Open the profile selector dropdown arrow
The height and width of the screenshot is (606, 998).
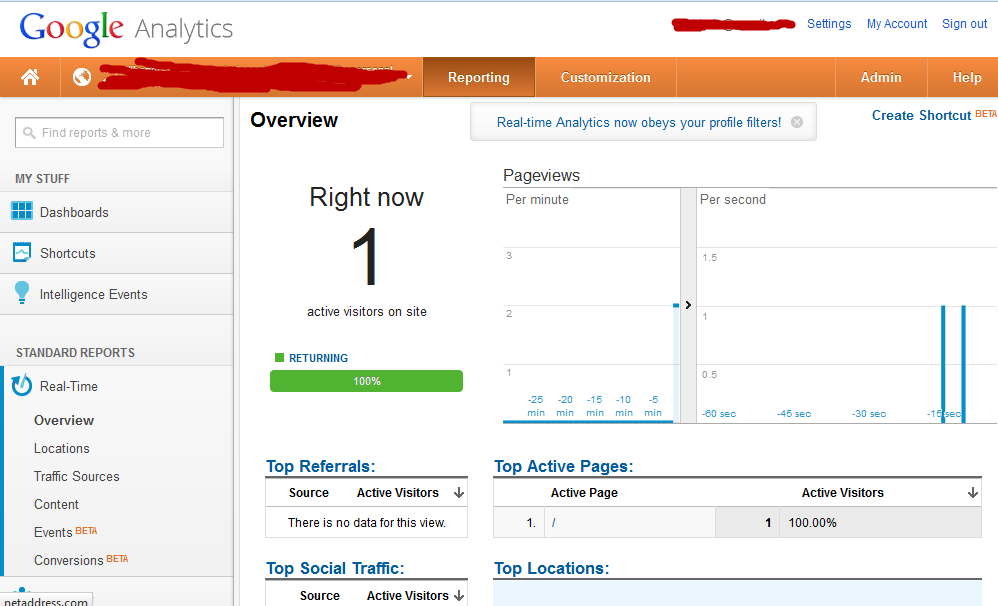click(x=409, y=78)
